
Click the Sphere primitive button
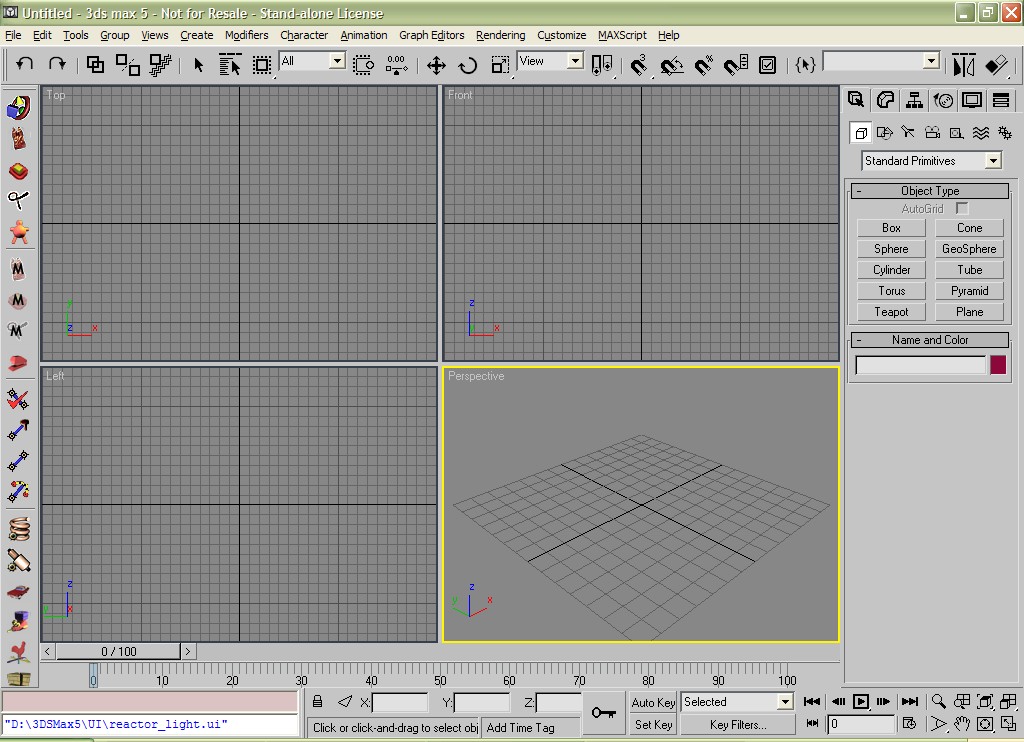[x=891, y=249]
